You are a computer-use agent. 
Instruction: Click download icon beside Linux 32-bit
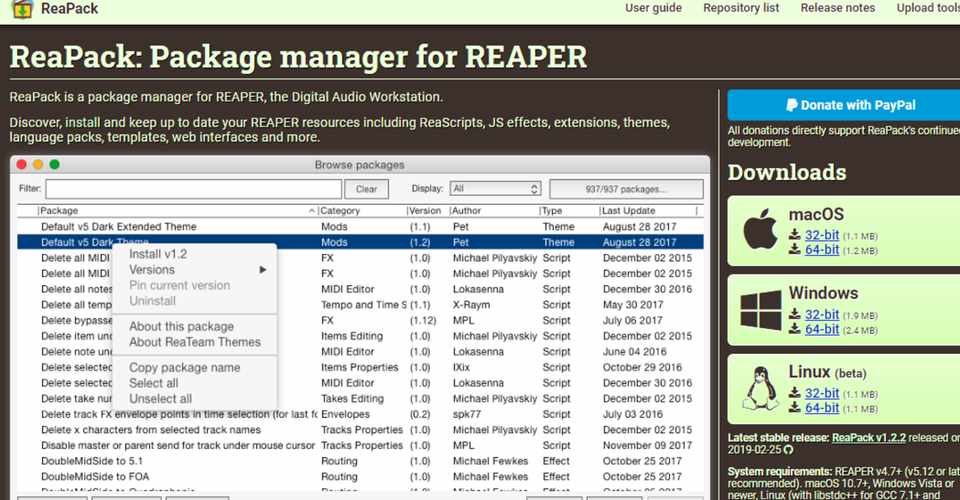coord(795,393)
